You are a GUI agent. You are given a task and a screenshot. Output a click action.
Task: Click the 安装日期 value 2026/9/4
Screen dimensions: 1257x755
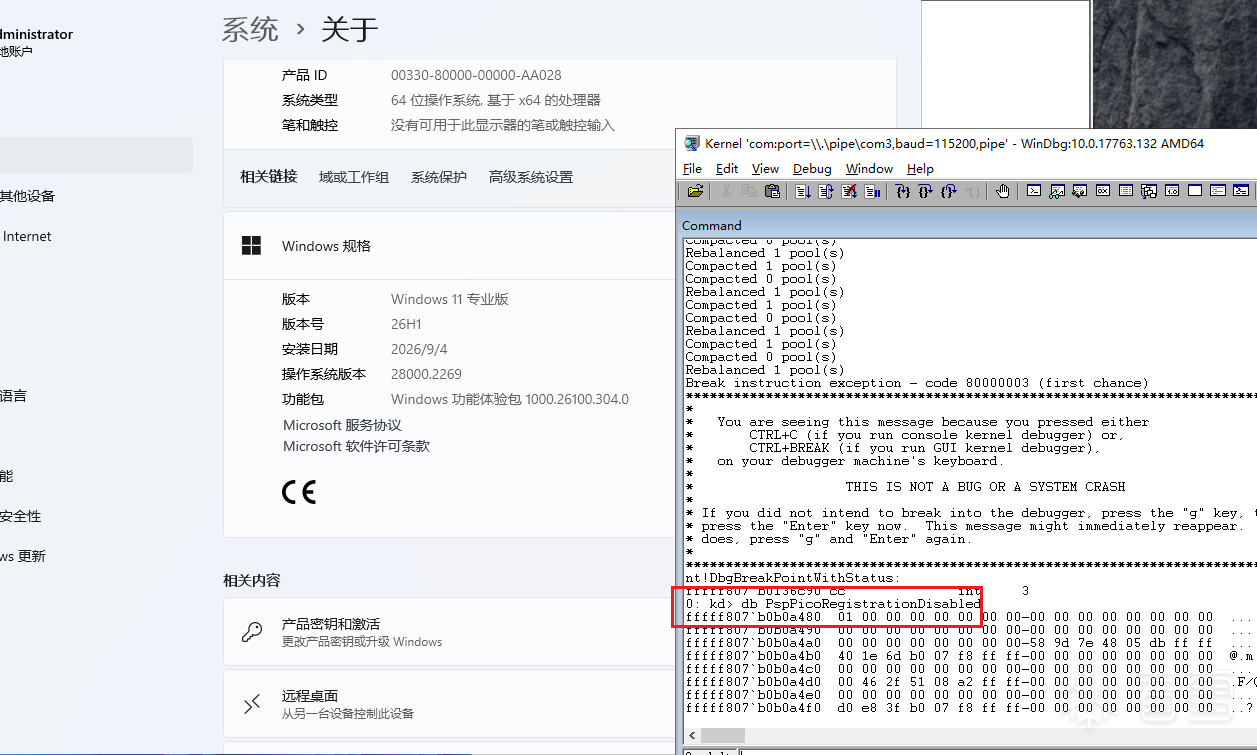[x=419, y=349]
